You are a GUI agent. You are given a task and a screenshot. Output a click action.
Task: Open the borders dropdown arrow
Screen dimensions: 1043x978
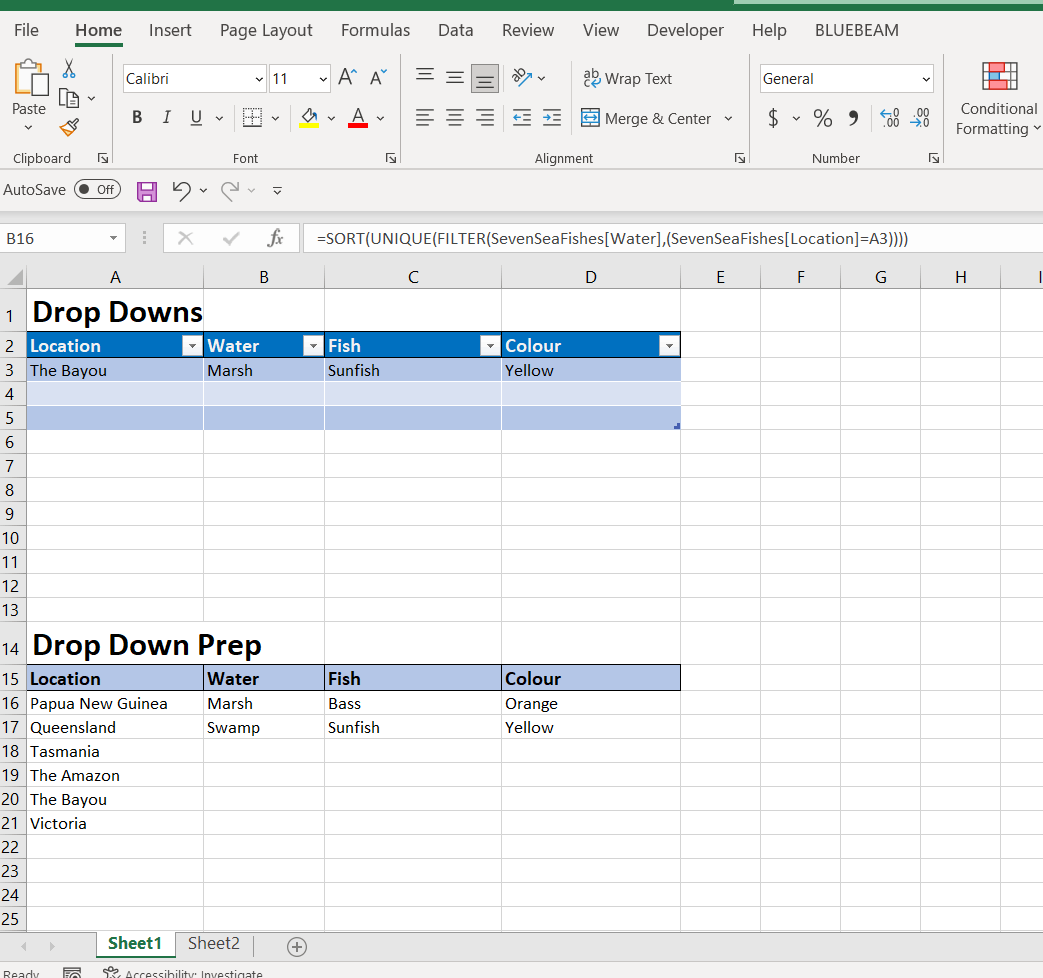coord(275,118)
